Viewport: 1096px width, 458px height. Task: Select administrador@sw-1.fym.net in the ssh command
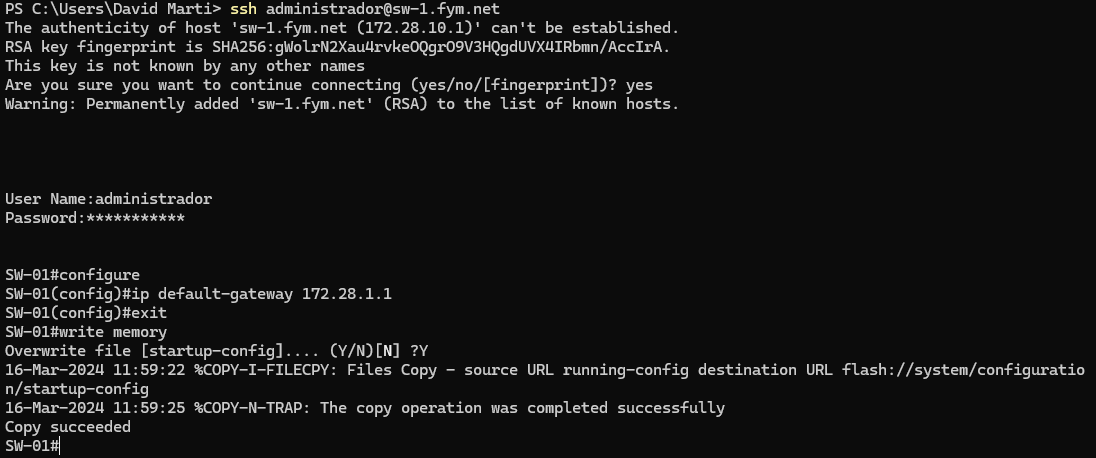tap(383, 9)
